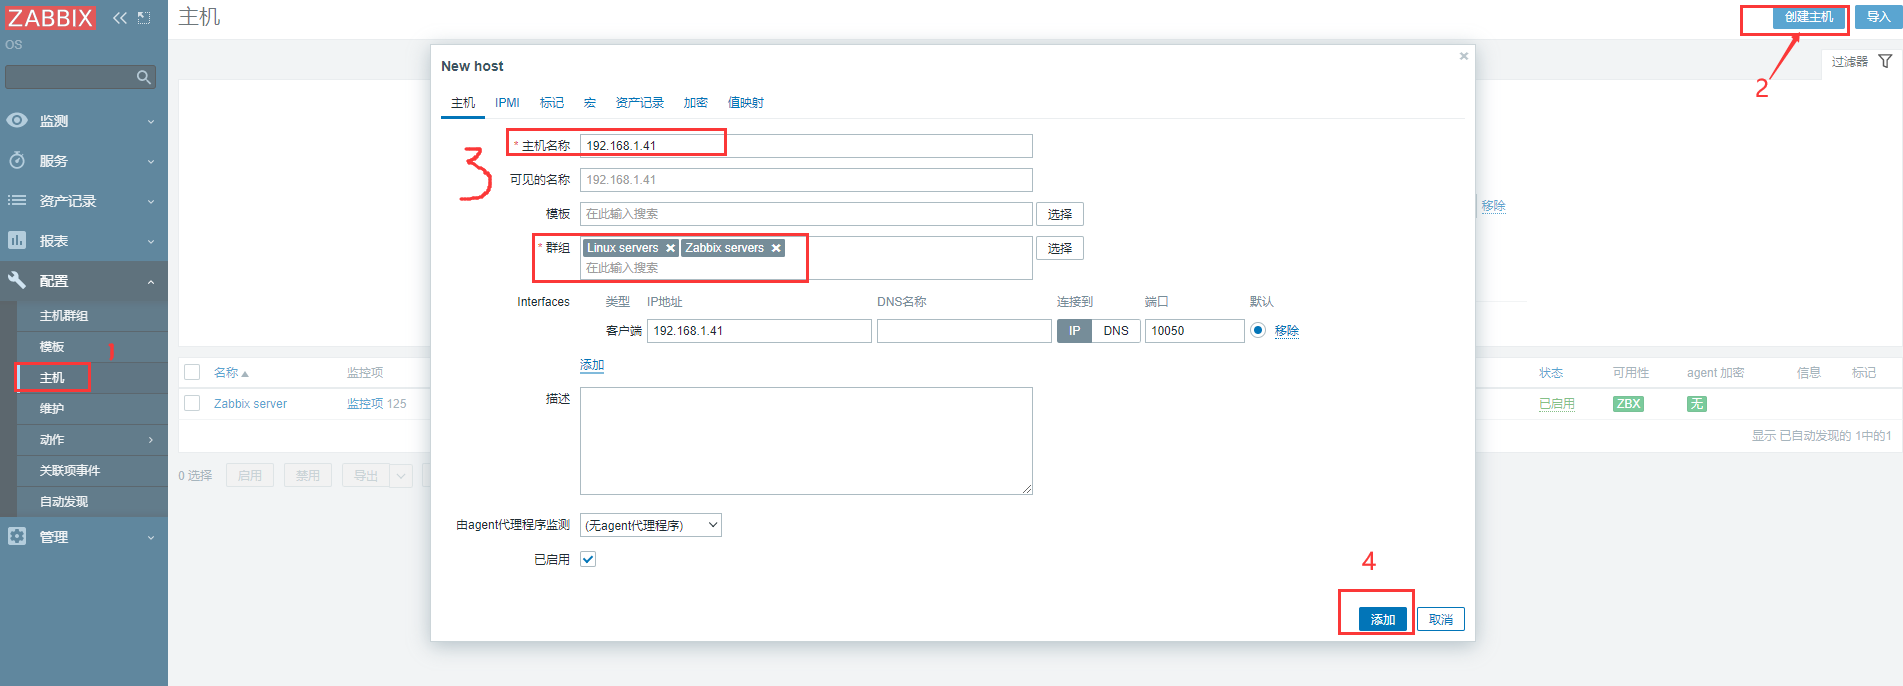Click the interface IP地址 field
The width and height of the screenshot is (1903, 686).
pos(759,331)
